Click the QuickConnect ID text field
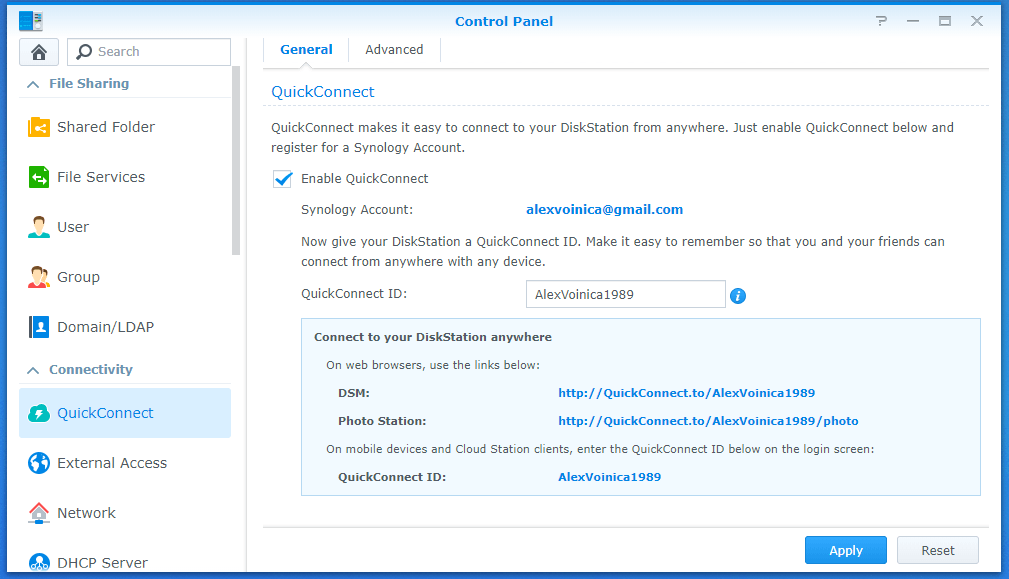The width and height of the screenshot is (1009, 579). [x=625, y=294]
